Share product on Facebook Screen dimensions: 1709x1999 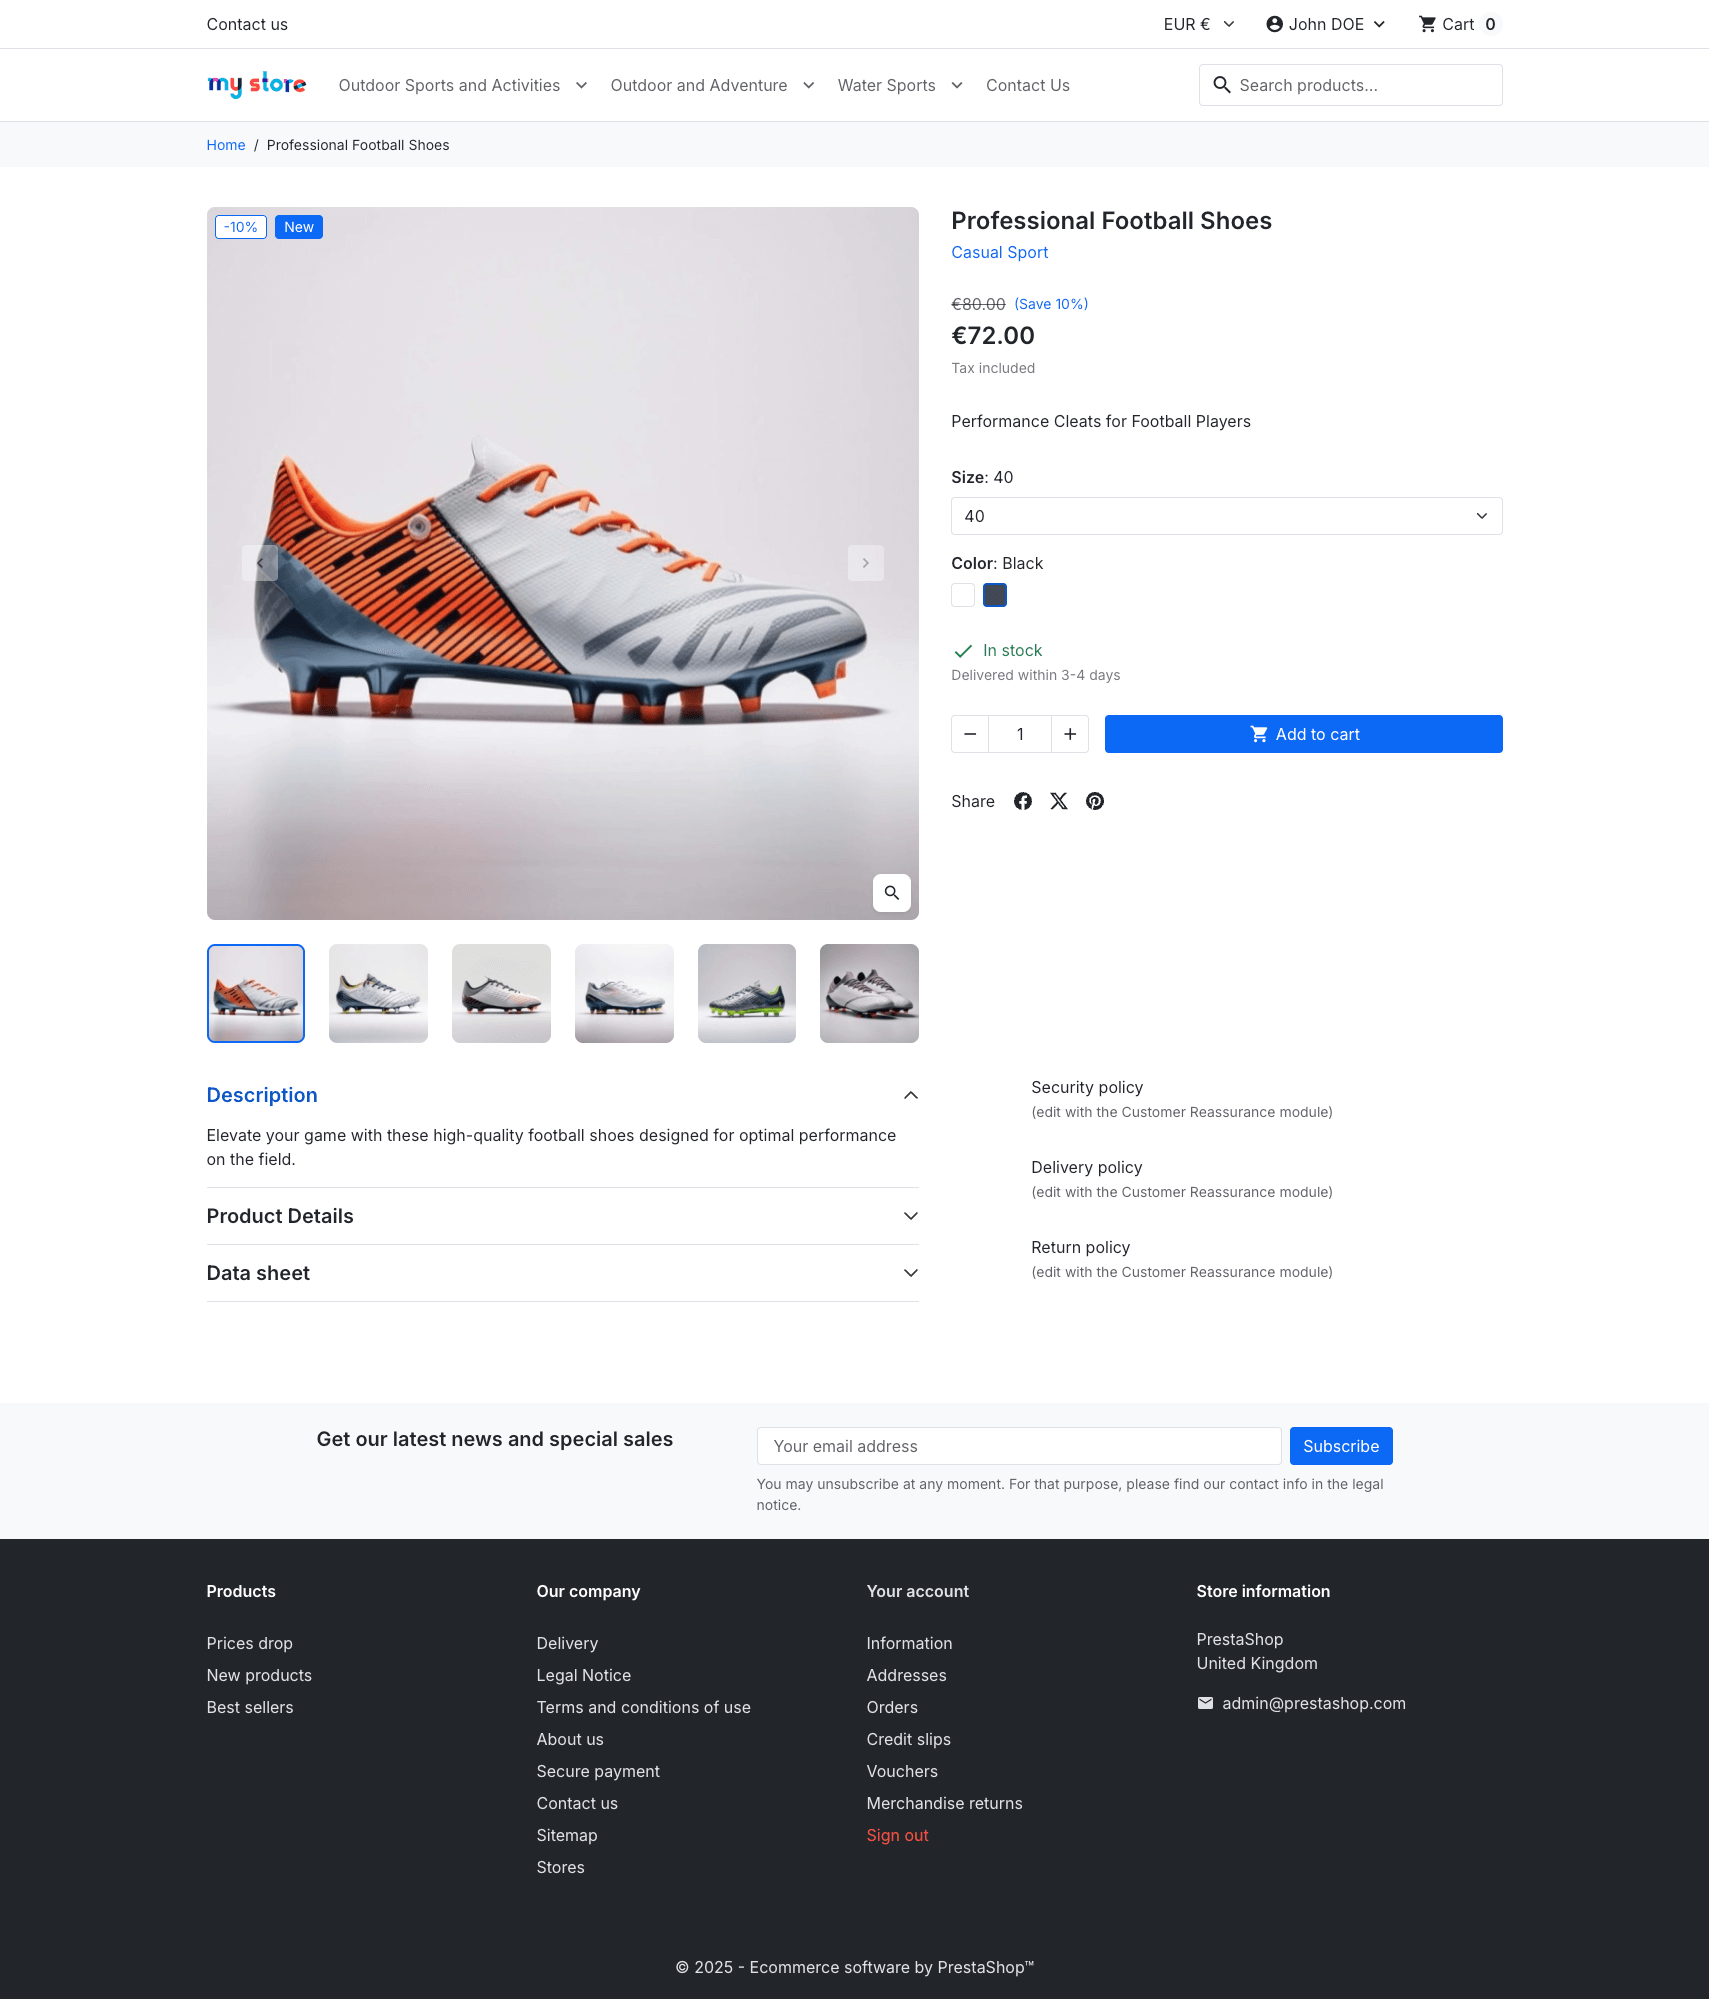[x=1022, y=801]
